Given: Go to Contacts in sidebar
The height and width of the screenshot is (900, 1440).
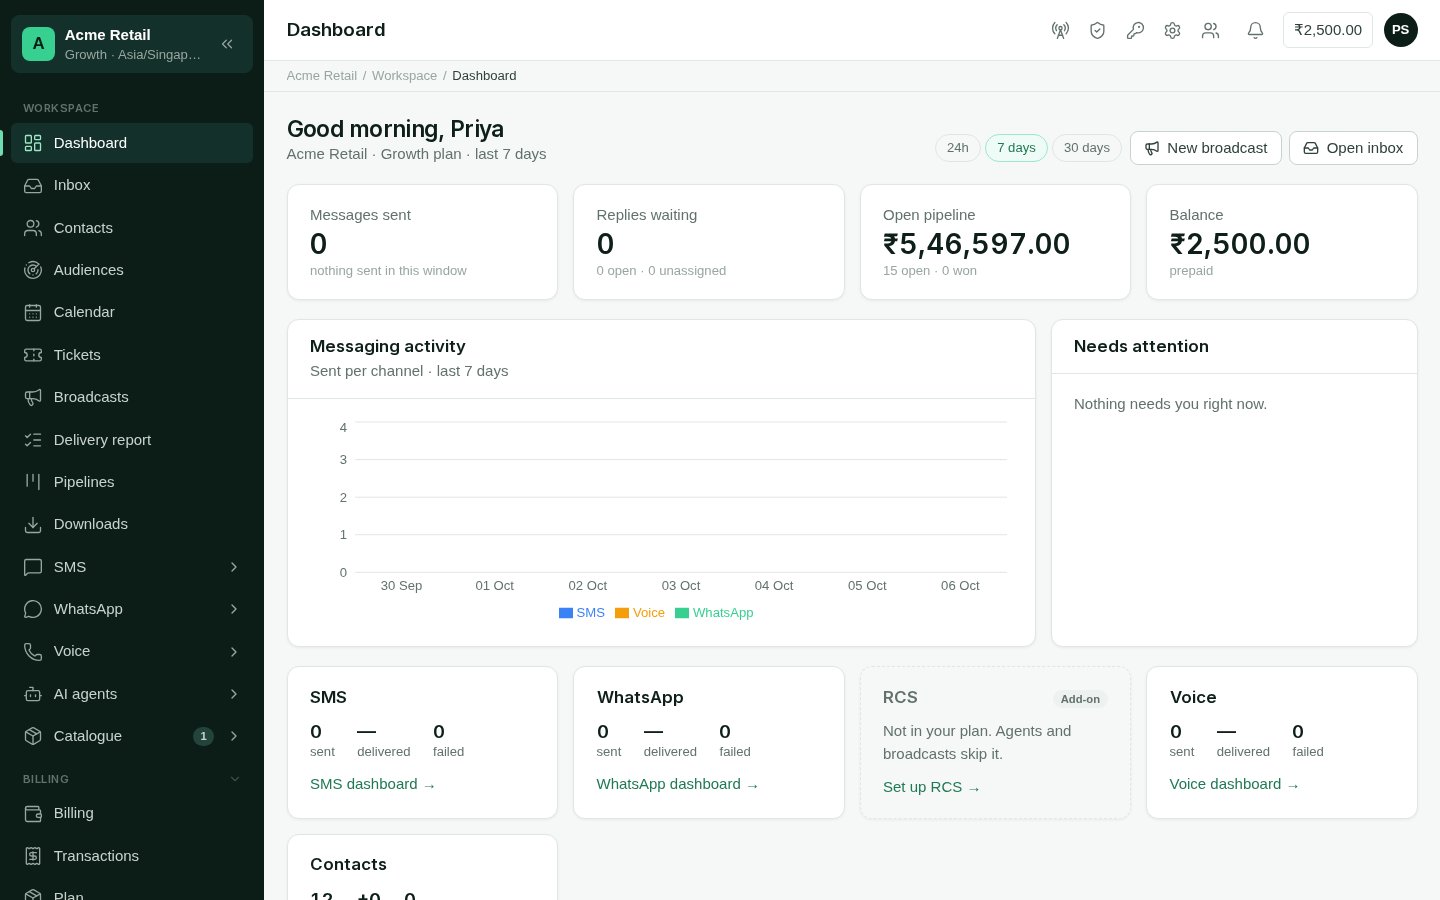Looking at the screenshot, I should point(132,228).
